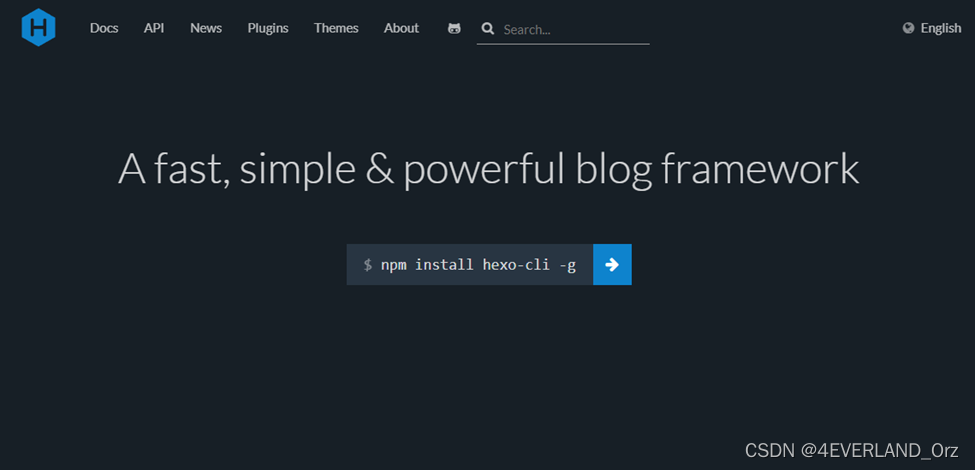Open the Docs menu item
Image resolution: width=975 pixels, height=470 pixels.
coord(104,28)
